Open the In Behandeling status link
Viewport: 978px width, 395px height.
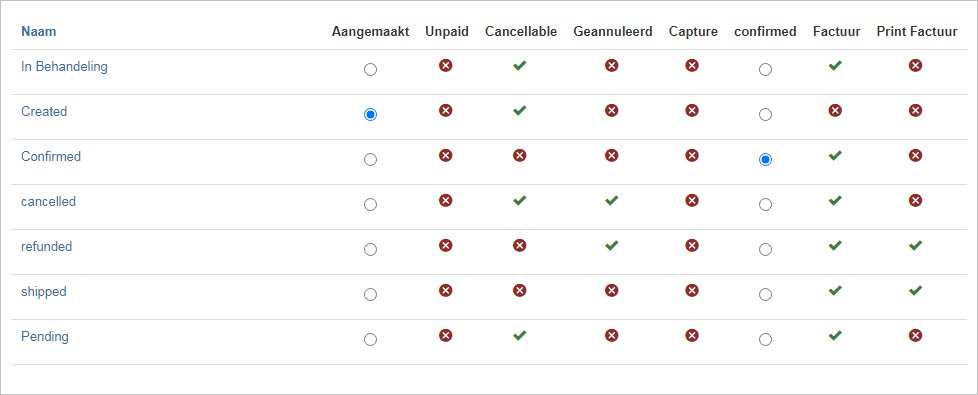(x=64, y=67)
